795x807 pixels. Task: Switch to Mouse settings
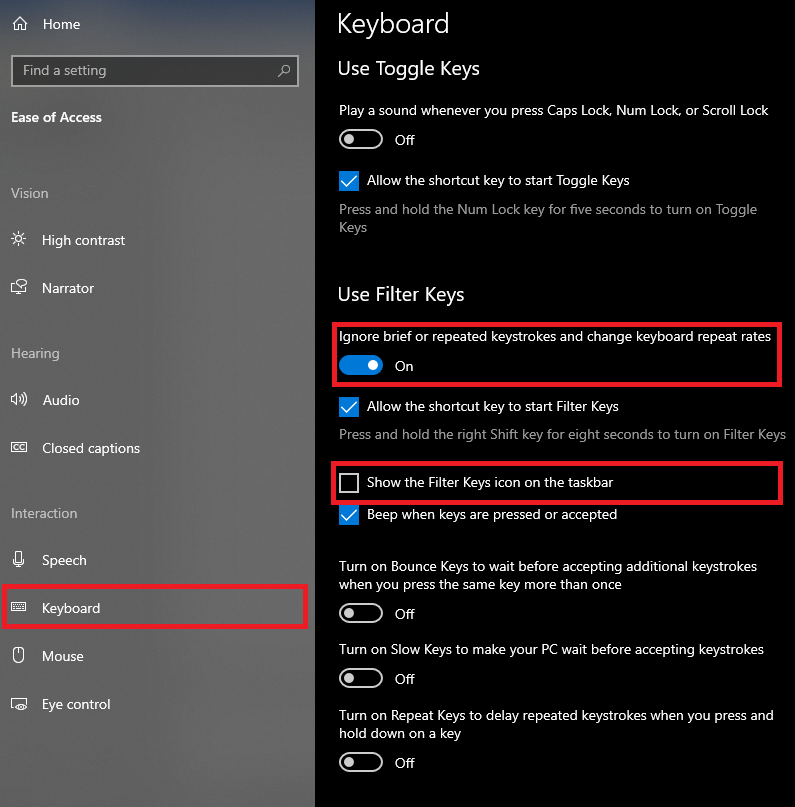coord(63,656)
